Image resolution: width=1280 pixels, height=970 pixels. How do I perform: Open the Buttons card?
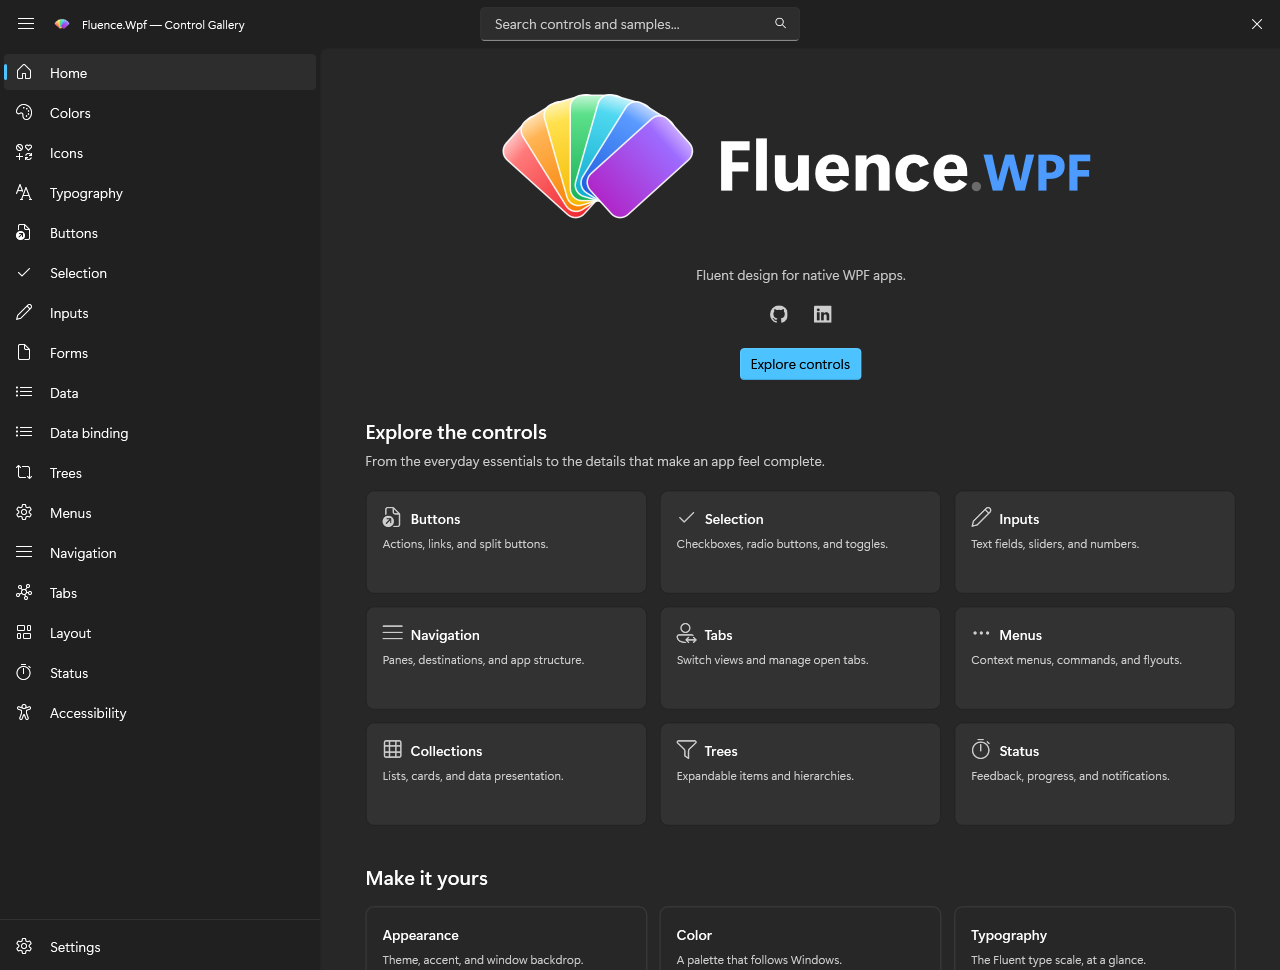click(x=506, y=542)
